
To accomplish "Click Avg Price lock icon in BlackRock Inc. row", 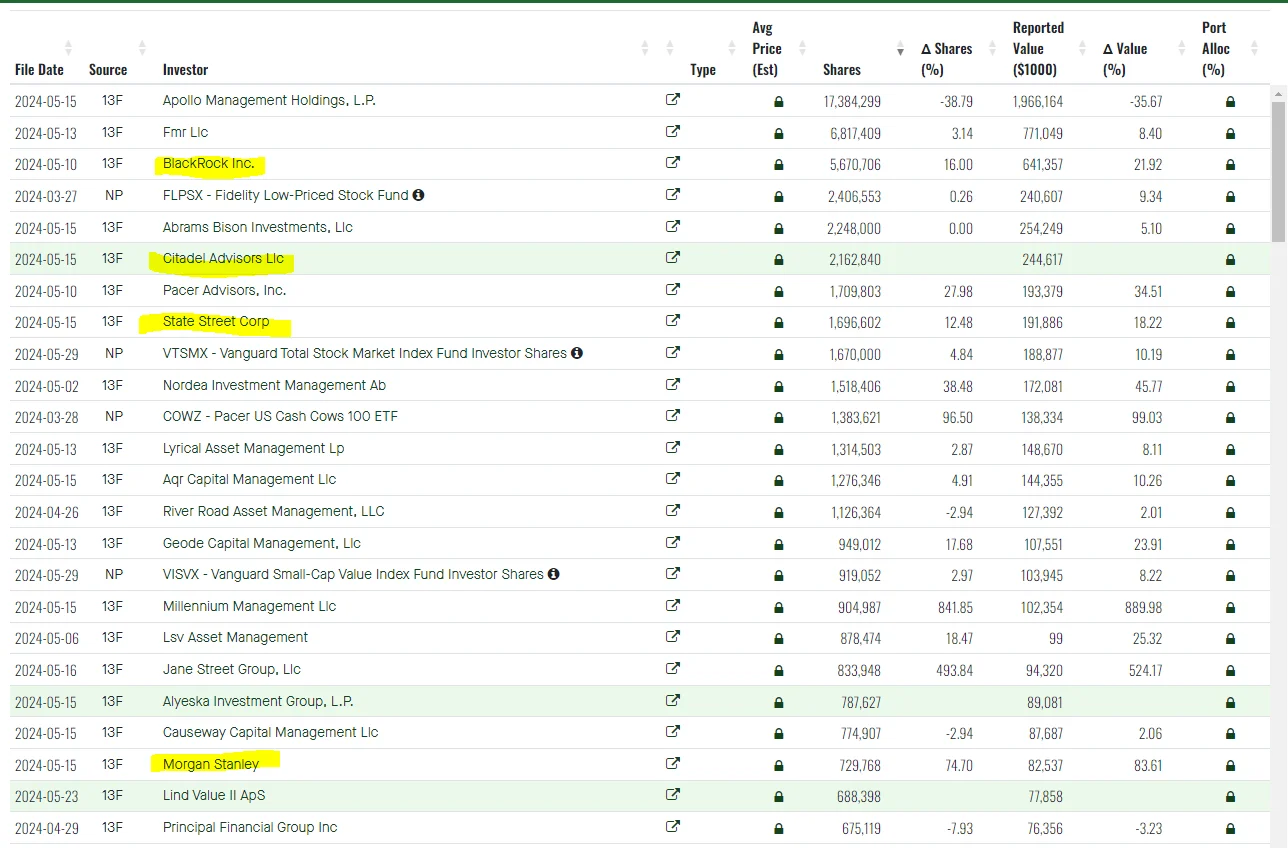I will [779, 164].
